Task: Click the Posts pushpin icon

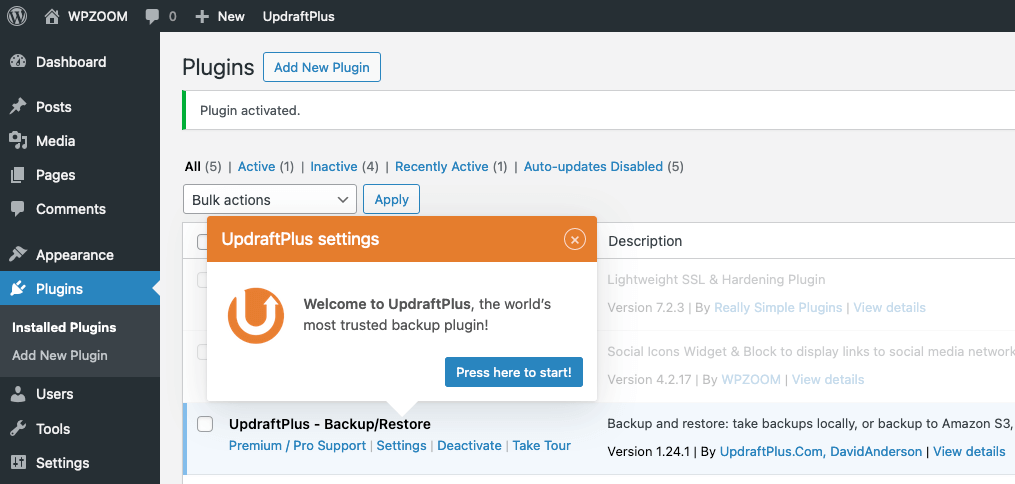Action: (x=18, y=107)
